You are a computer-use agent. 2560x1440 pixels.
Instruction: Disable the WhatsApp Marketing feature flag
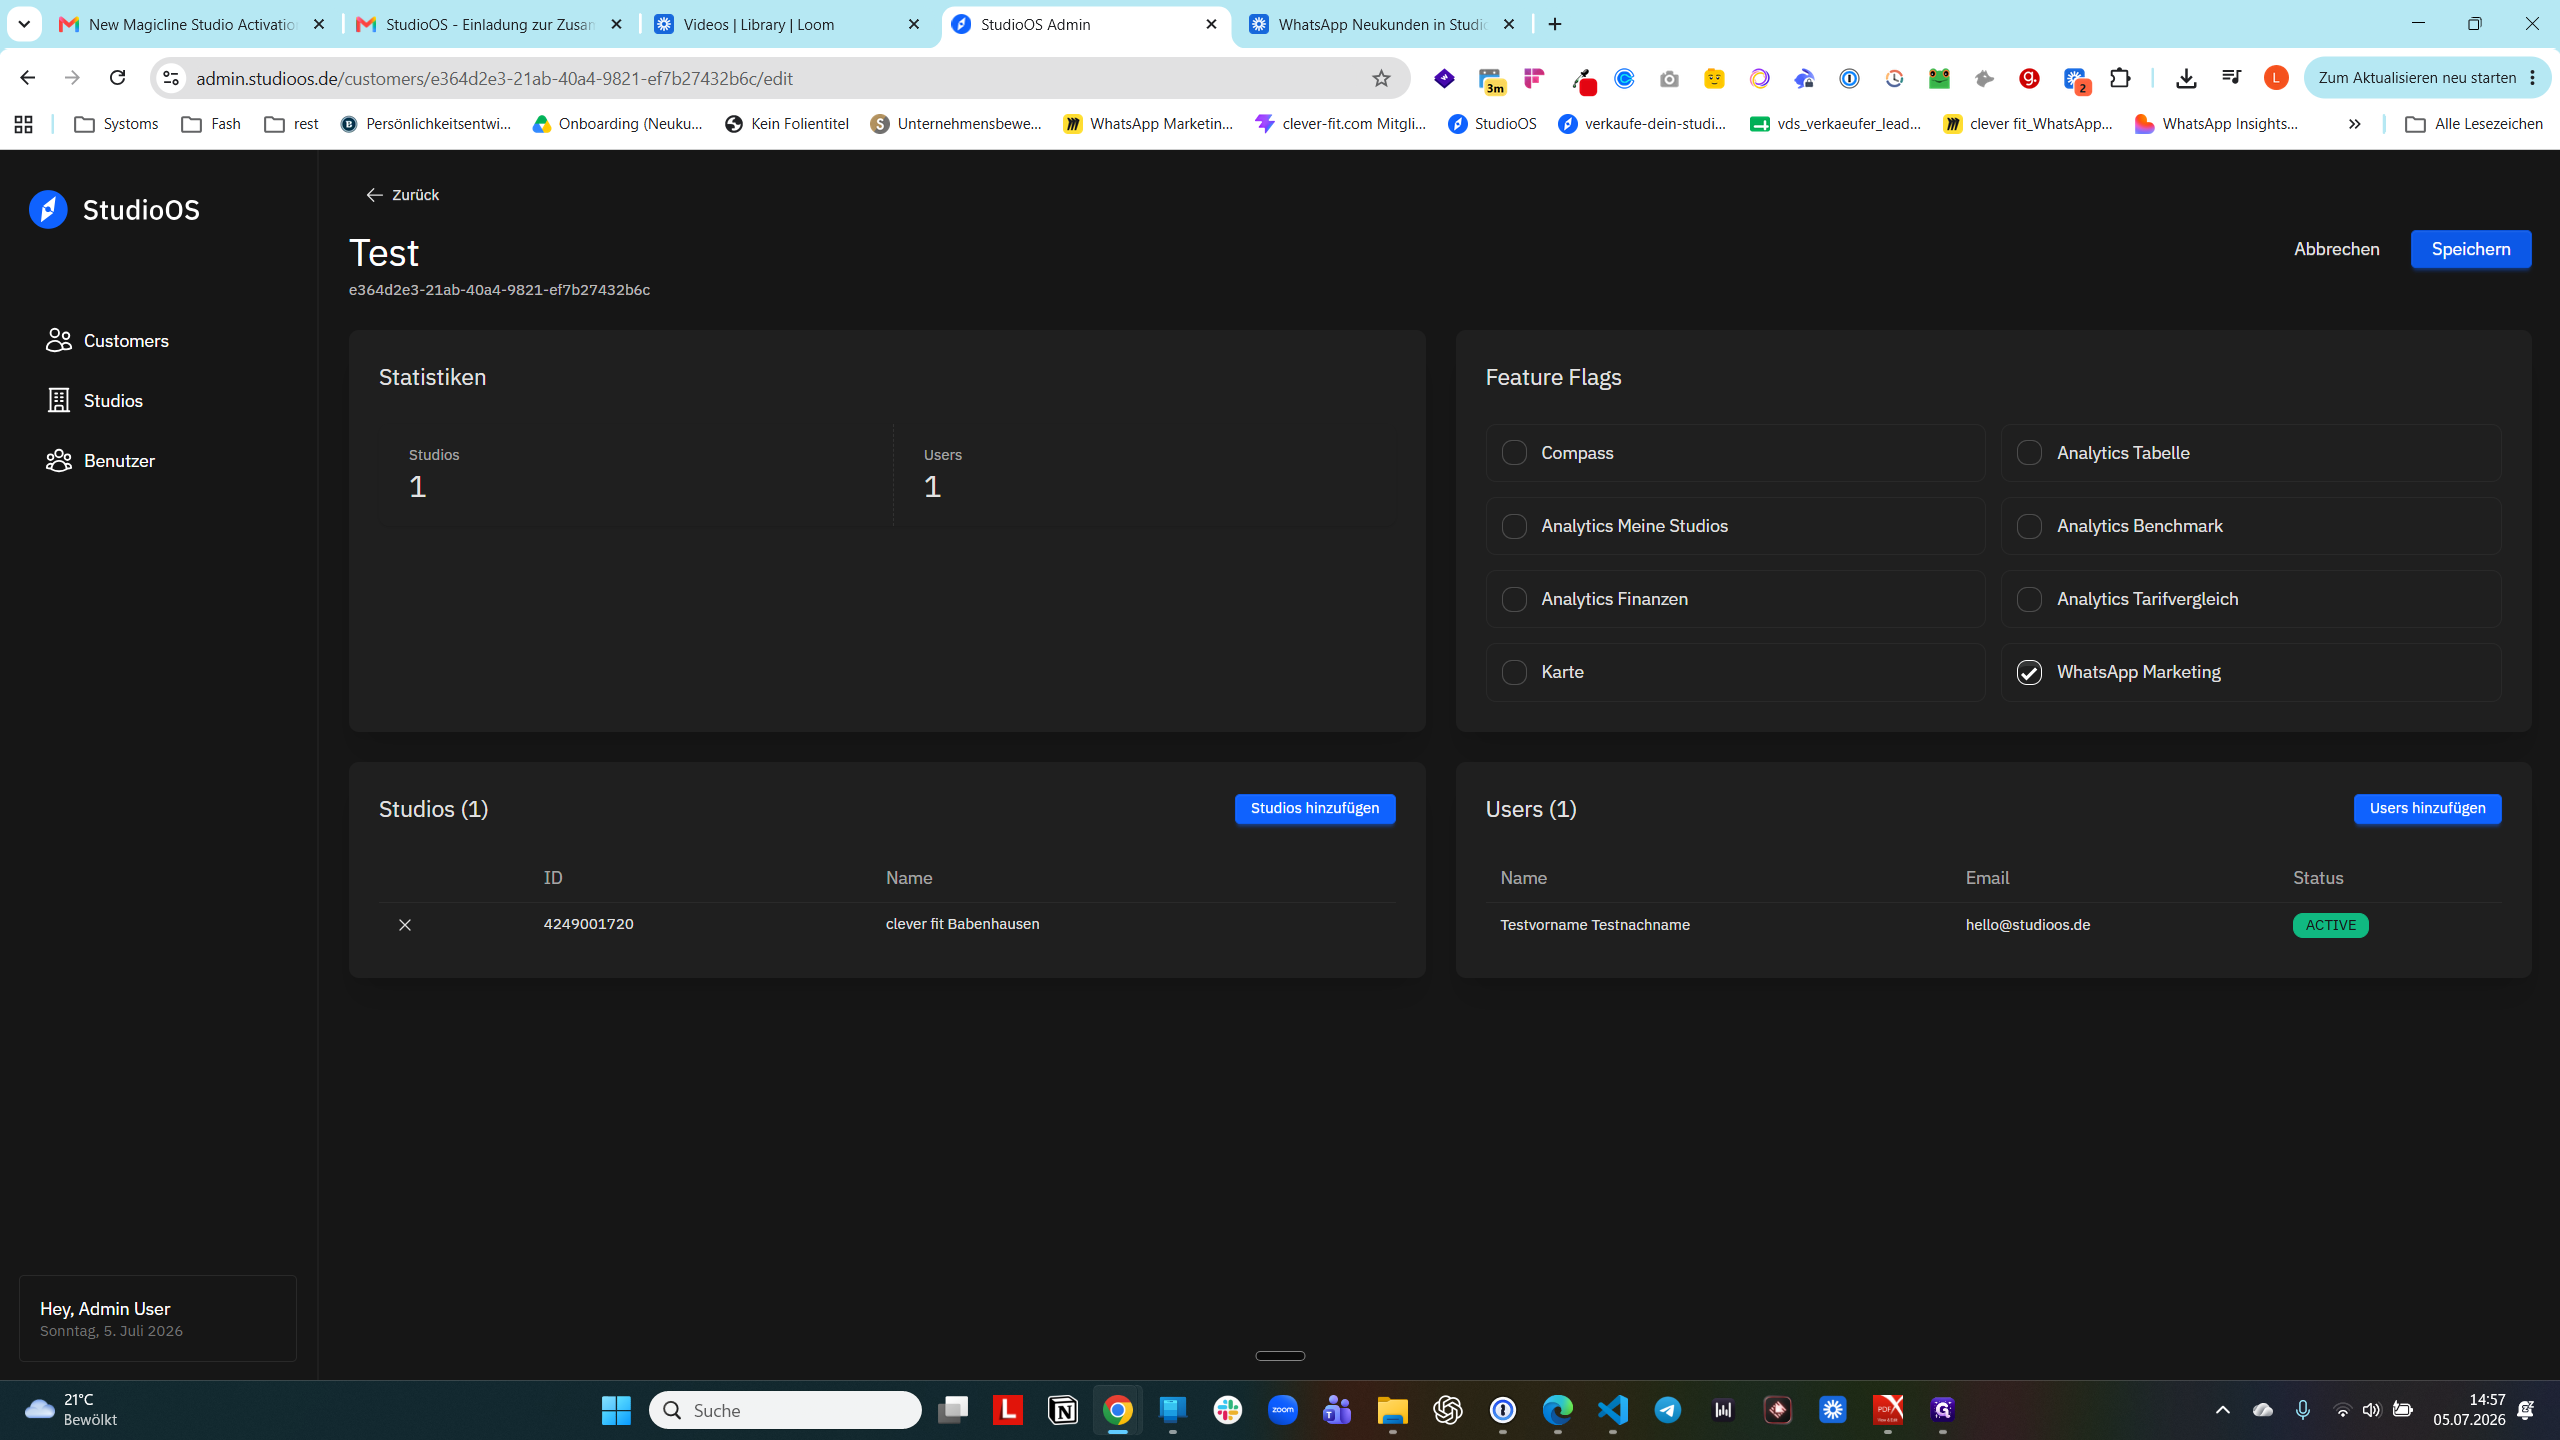pyautogui.click(x=2029, y=672)
